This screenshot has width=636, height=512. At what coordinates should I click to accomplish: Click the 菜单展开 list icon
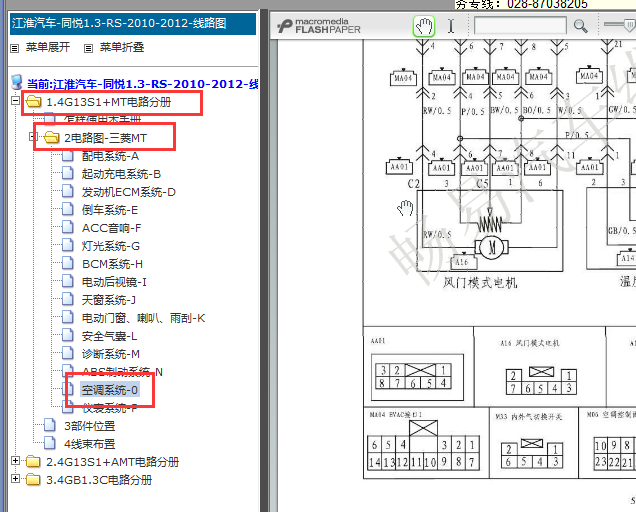[15, 48]
